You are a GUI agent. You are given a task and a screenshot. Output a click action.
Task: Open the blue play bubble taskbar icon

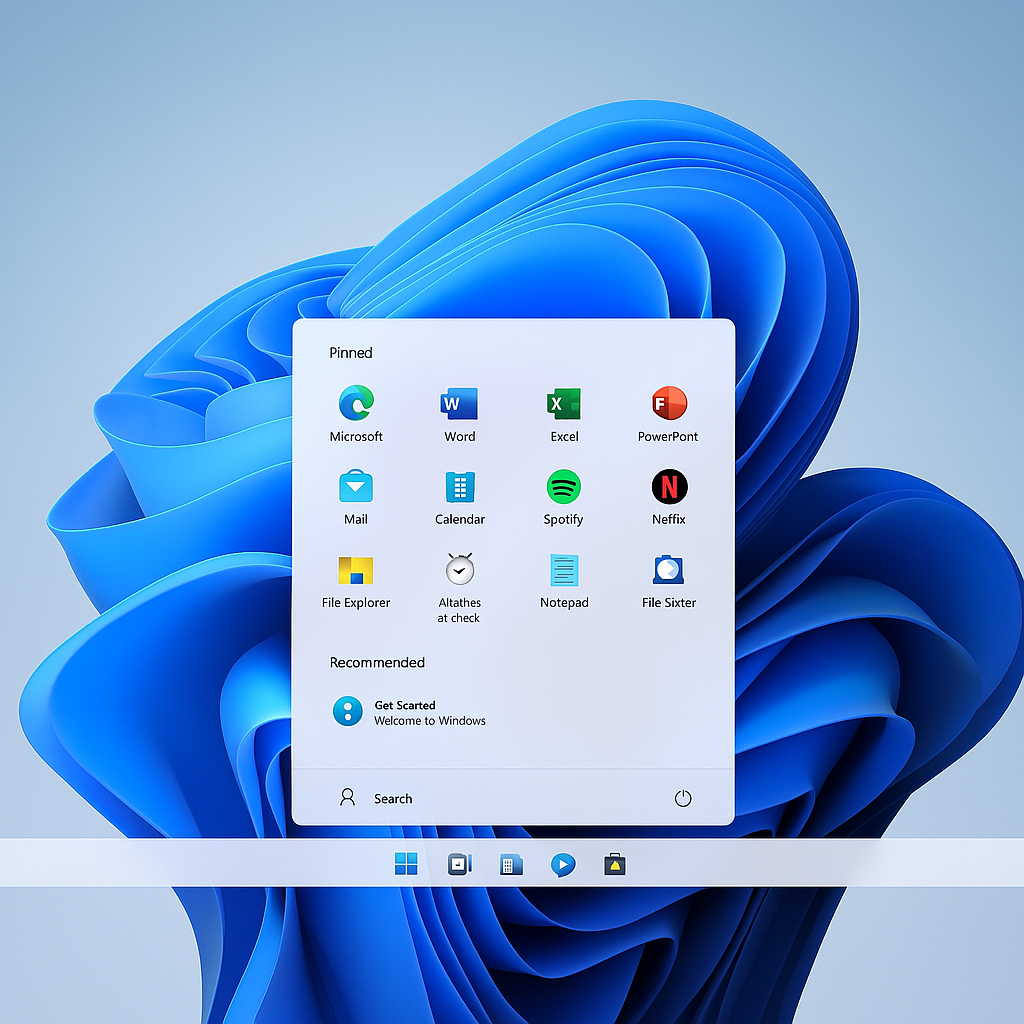pyautogui.click(x=563, y=865)
